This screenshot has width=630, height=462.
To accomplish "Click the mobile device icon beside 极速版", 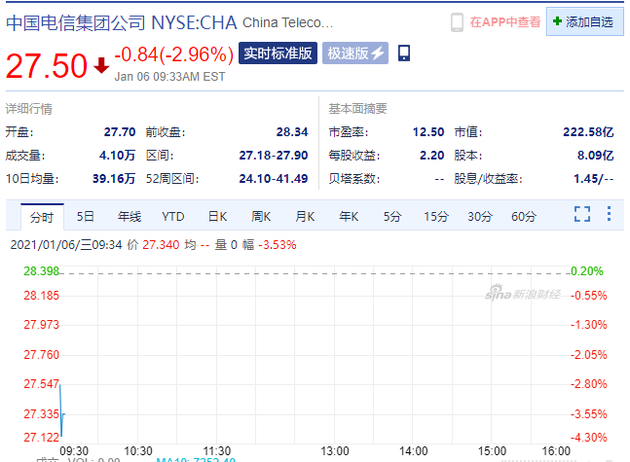I will tap(404, 53).
